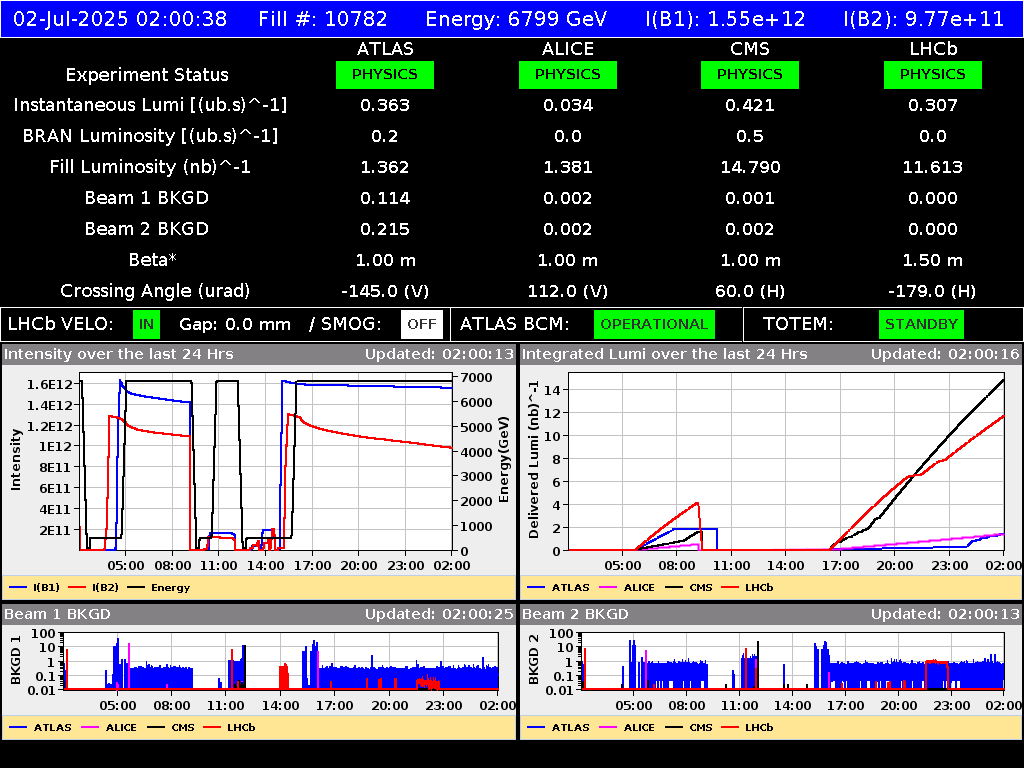
Task: Click the LHCb column header
Action: coord(933,49)
